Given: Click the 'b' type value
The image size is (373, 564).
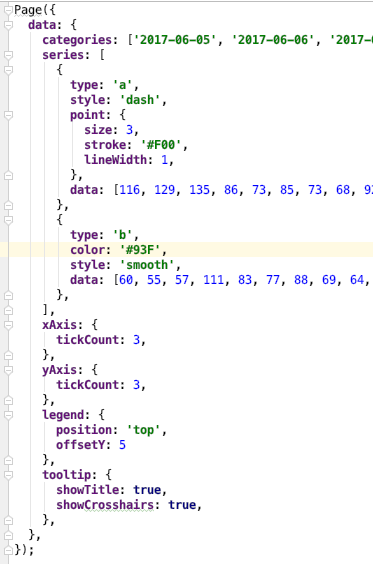Looking at the screenshot, I should [122, 235].
